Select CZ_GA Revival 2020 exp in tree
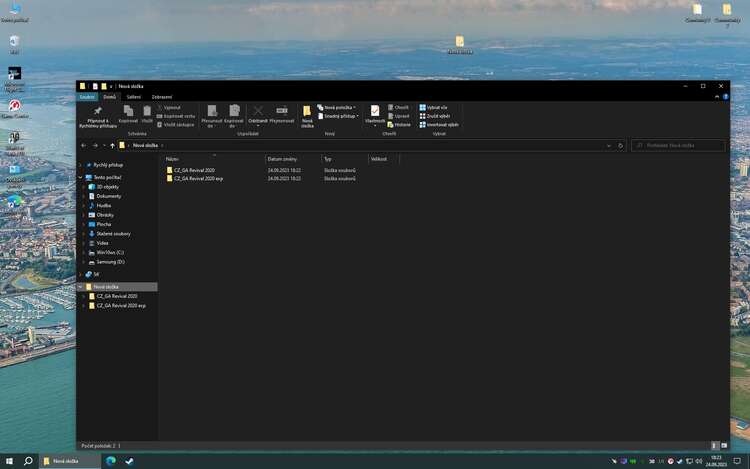This screenshot has height=469, width=750. [121, 305]
